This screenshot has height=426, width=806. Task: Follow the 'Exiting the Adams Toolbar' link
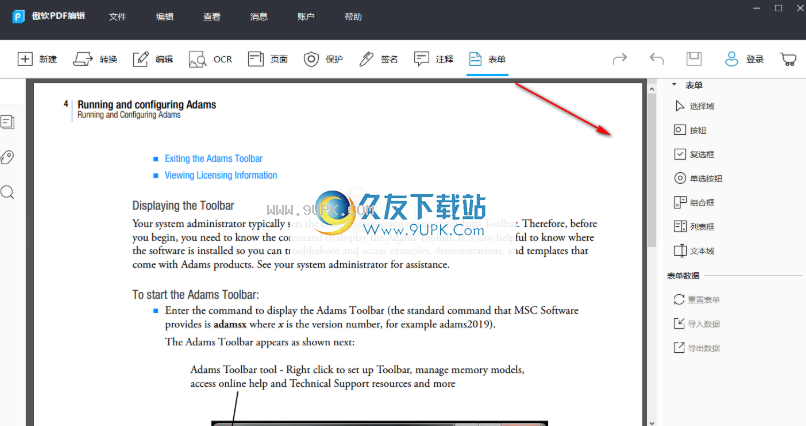[x=213, y=158]
